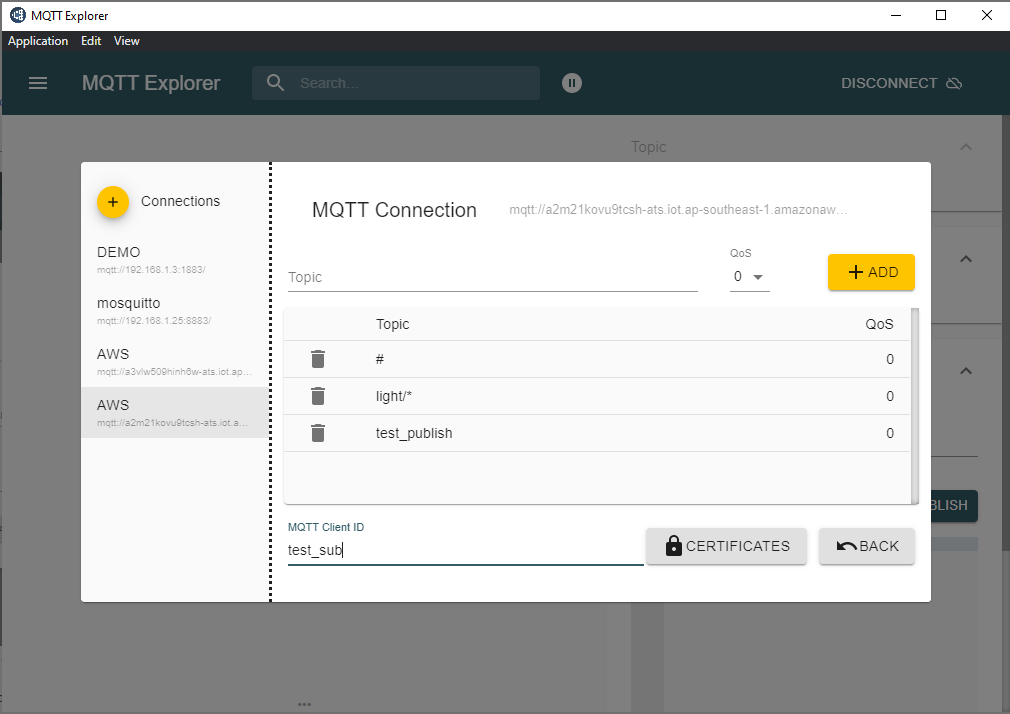
Task: Click the pause updates icon
Action: pyautogui.click(x=571, y=83)
